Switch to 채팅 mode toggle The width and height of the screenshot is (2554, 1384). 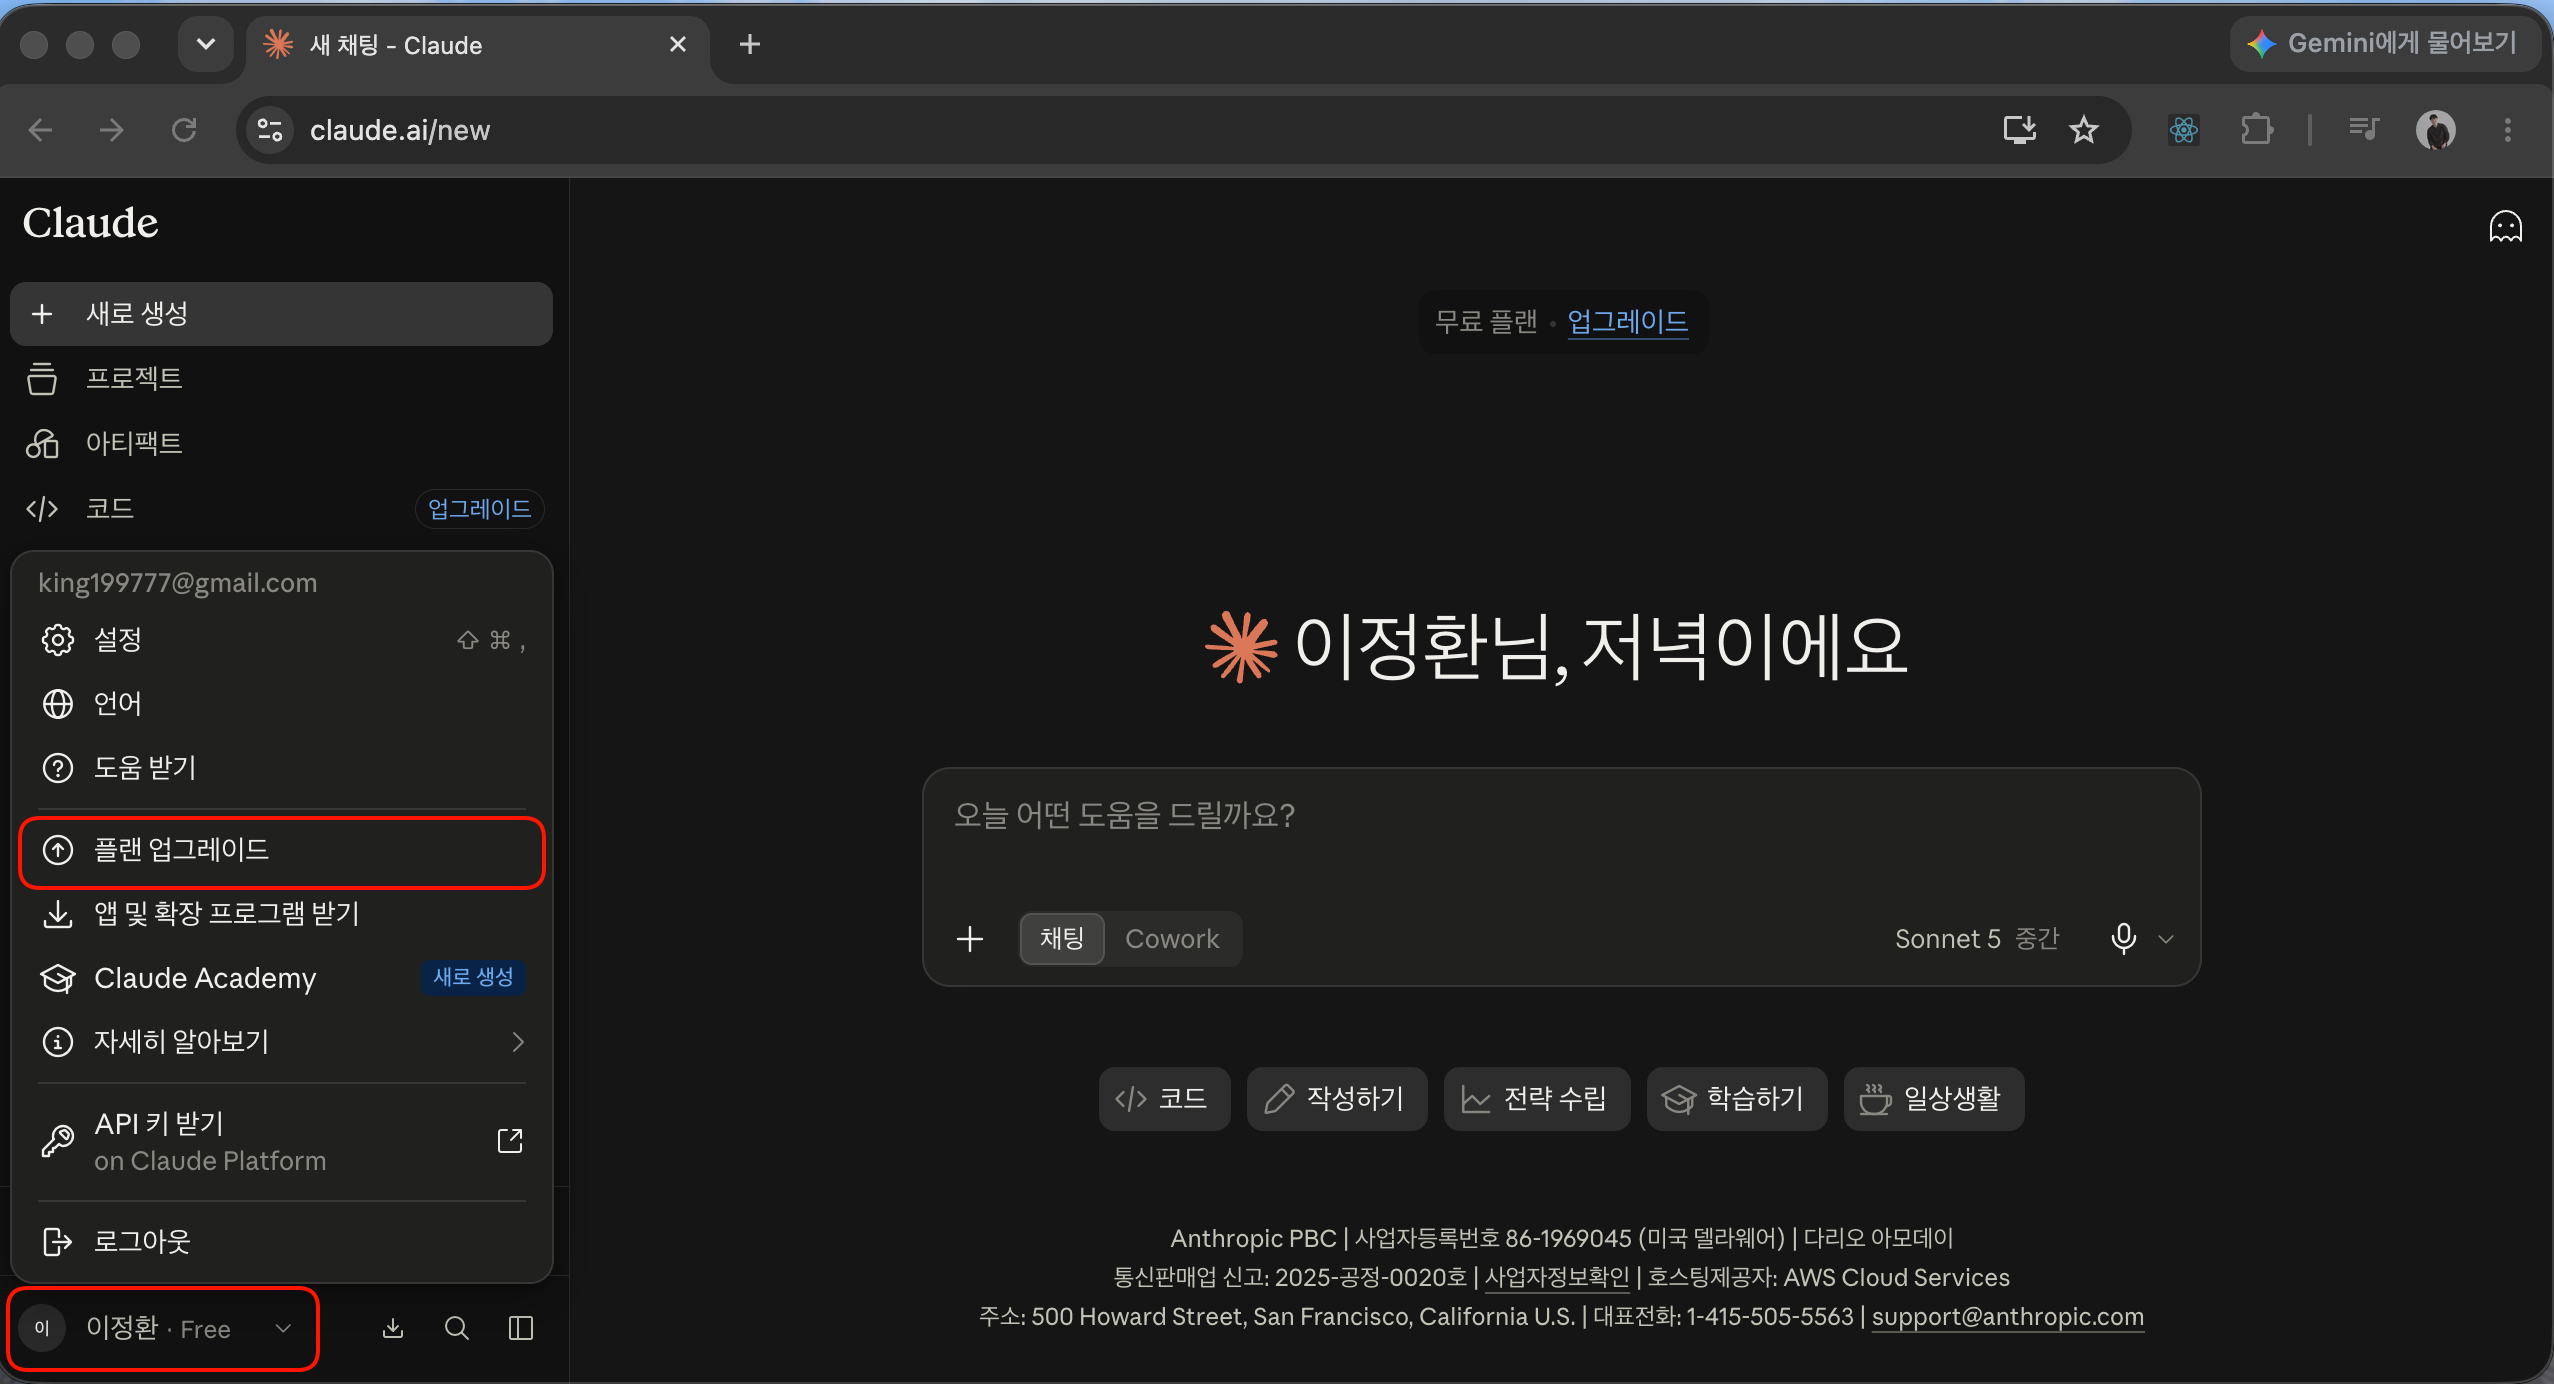[x=1062, y=939]
